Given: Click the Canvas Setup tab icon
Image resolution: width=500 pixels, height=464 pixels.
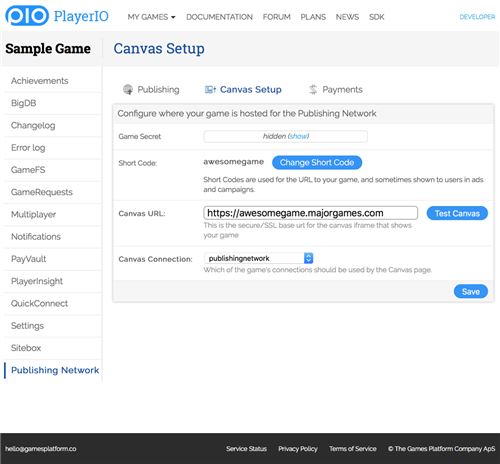Looking at the screenshot, I should pos(210,89).
